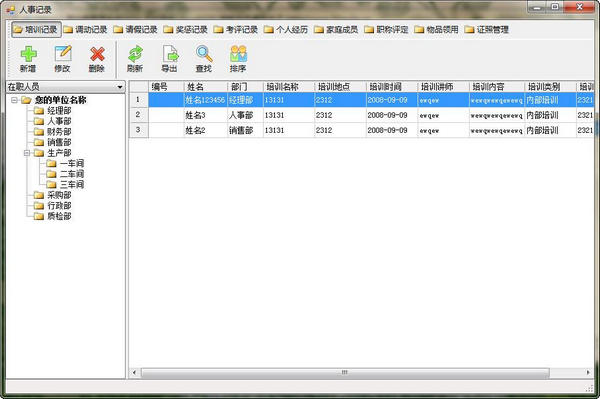Select 一车间 under 生产部
This screenshot has width=600, height=399.
pos(72,163)
